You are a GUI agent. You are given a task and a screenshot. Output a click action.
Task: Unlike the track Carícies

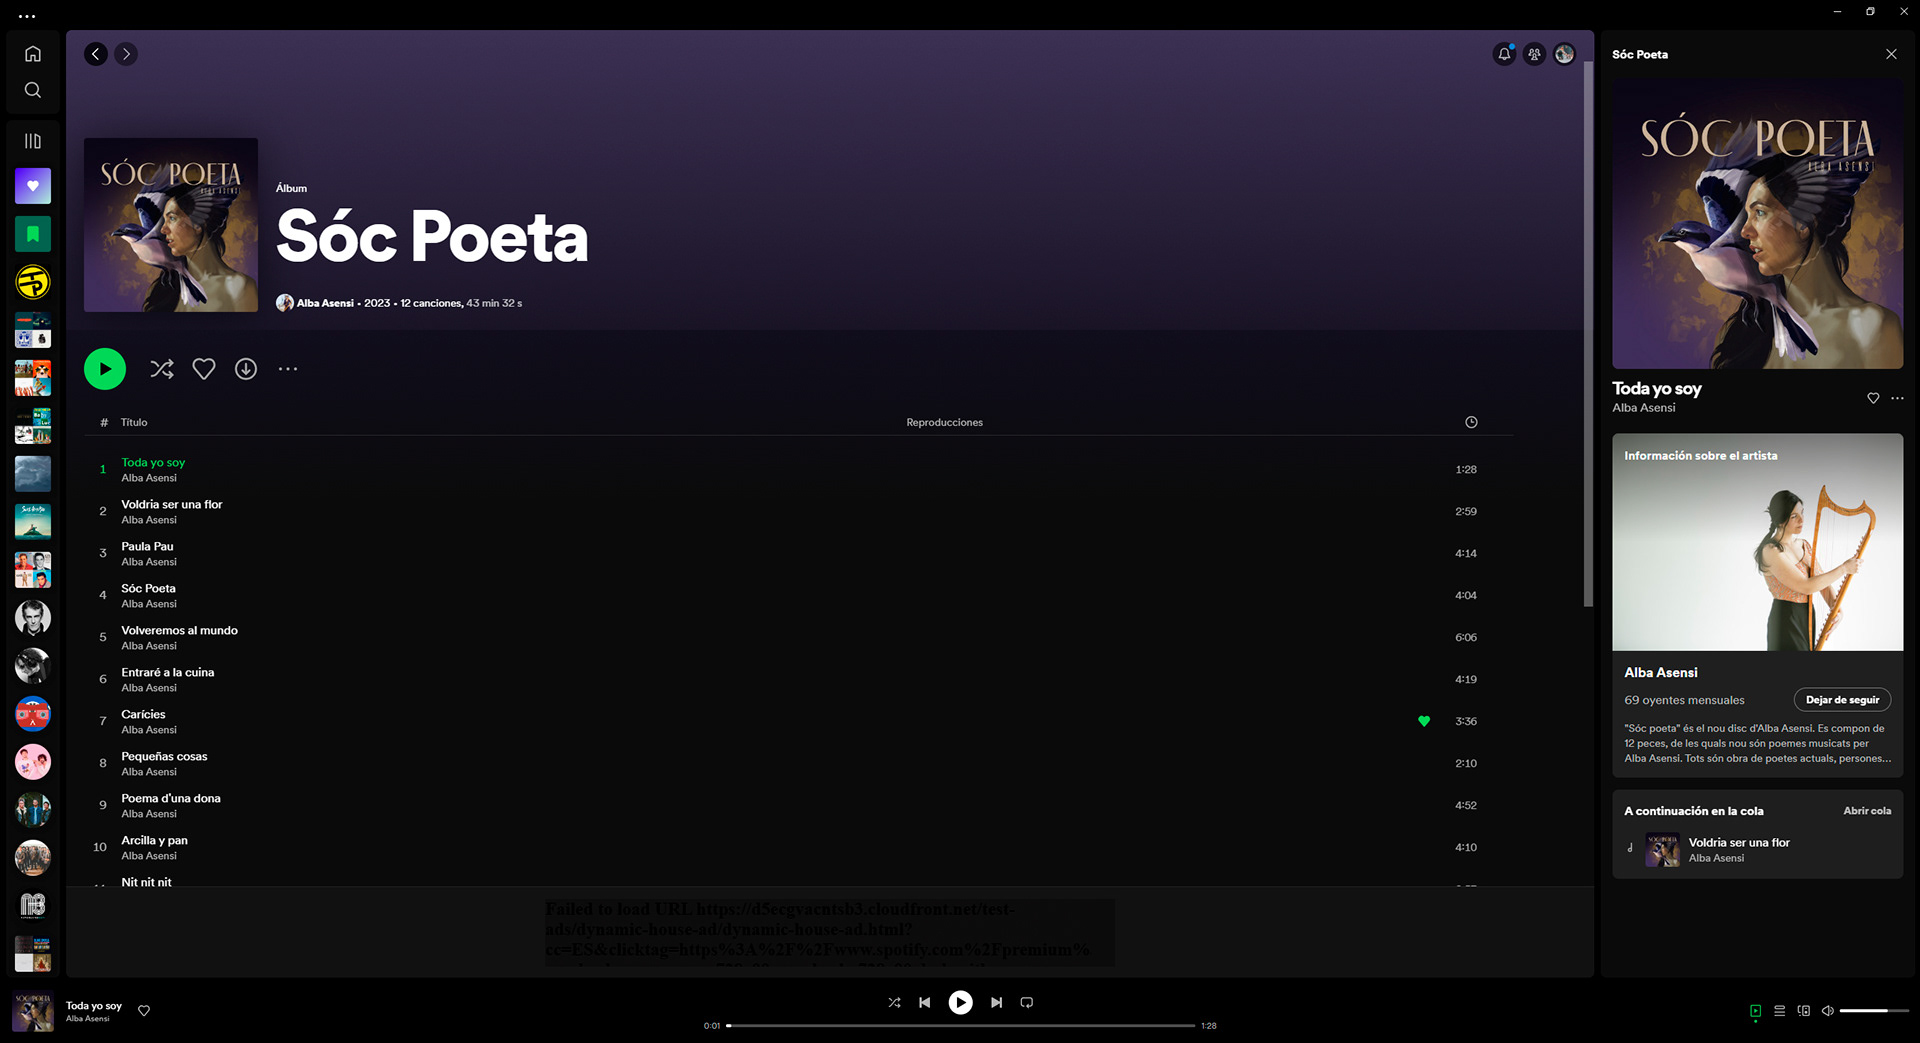pyautogui.click(x=1424, y=721)
